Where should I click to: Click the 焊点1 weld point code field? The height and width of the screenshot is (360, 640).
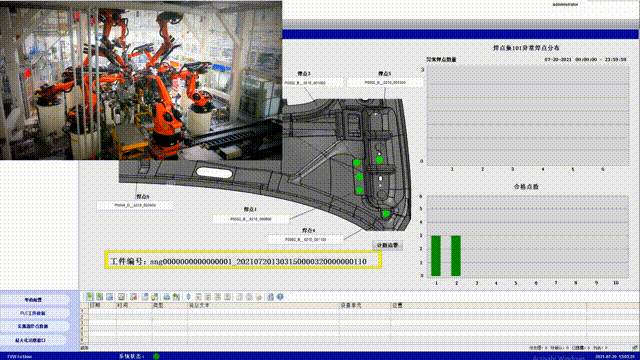[x=251, y=219]
